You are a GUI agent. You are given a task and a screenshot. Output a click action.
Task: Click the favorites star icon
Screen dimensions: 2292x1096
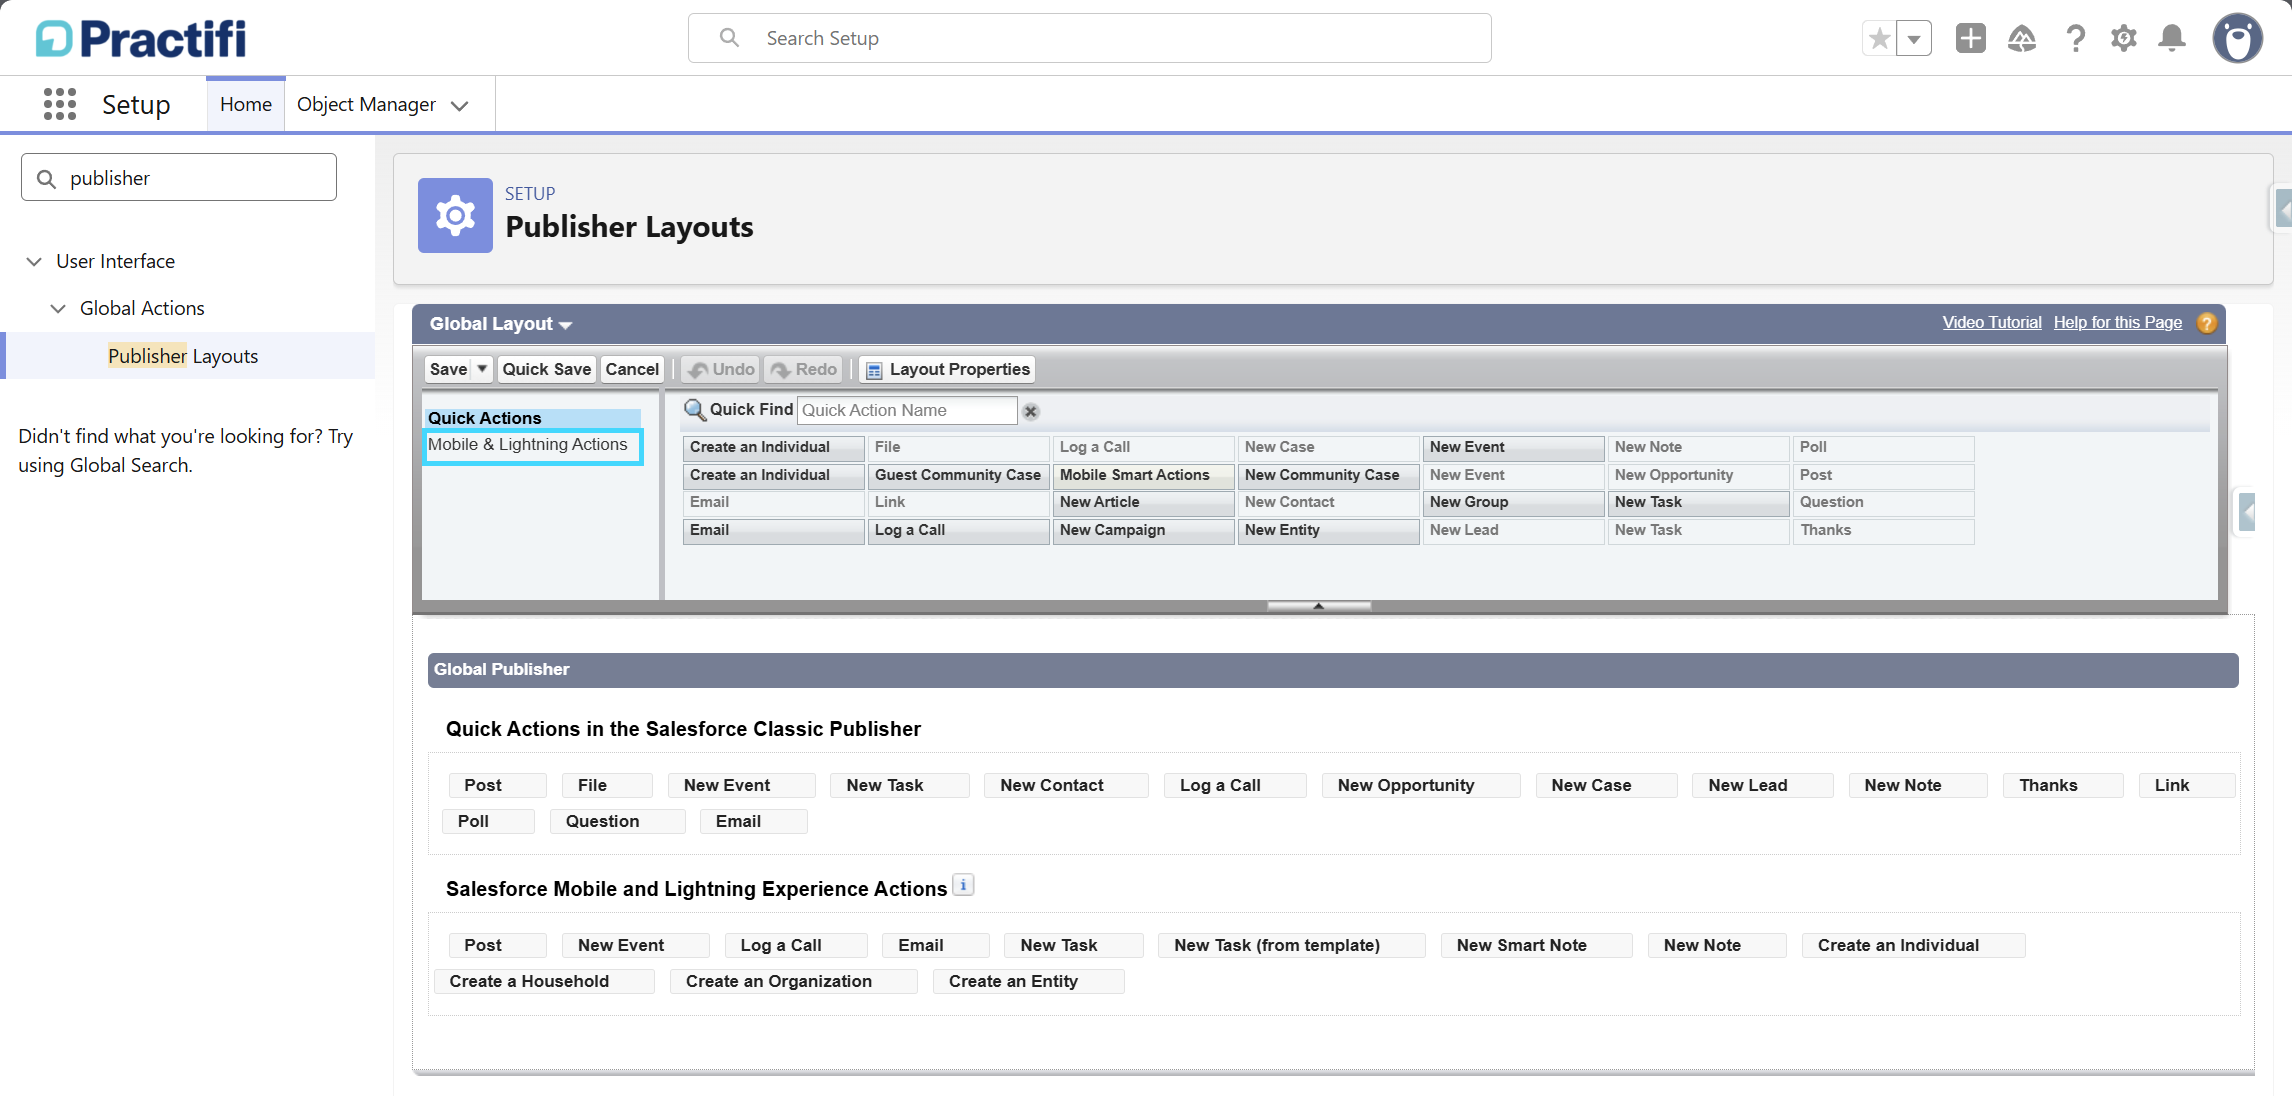(1879, 39)
